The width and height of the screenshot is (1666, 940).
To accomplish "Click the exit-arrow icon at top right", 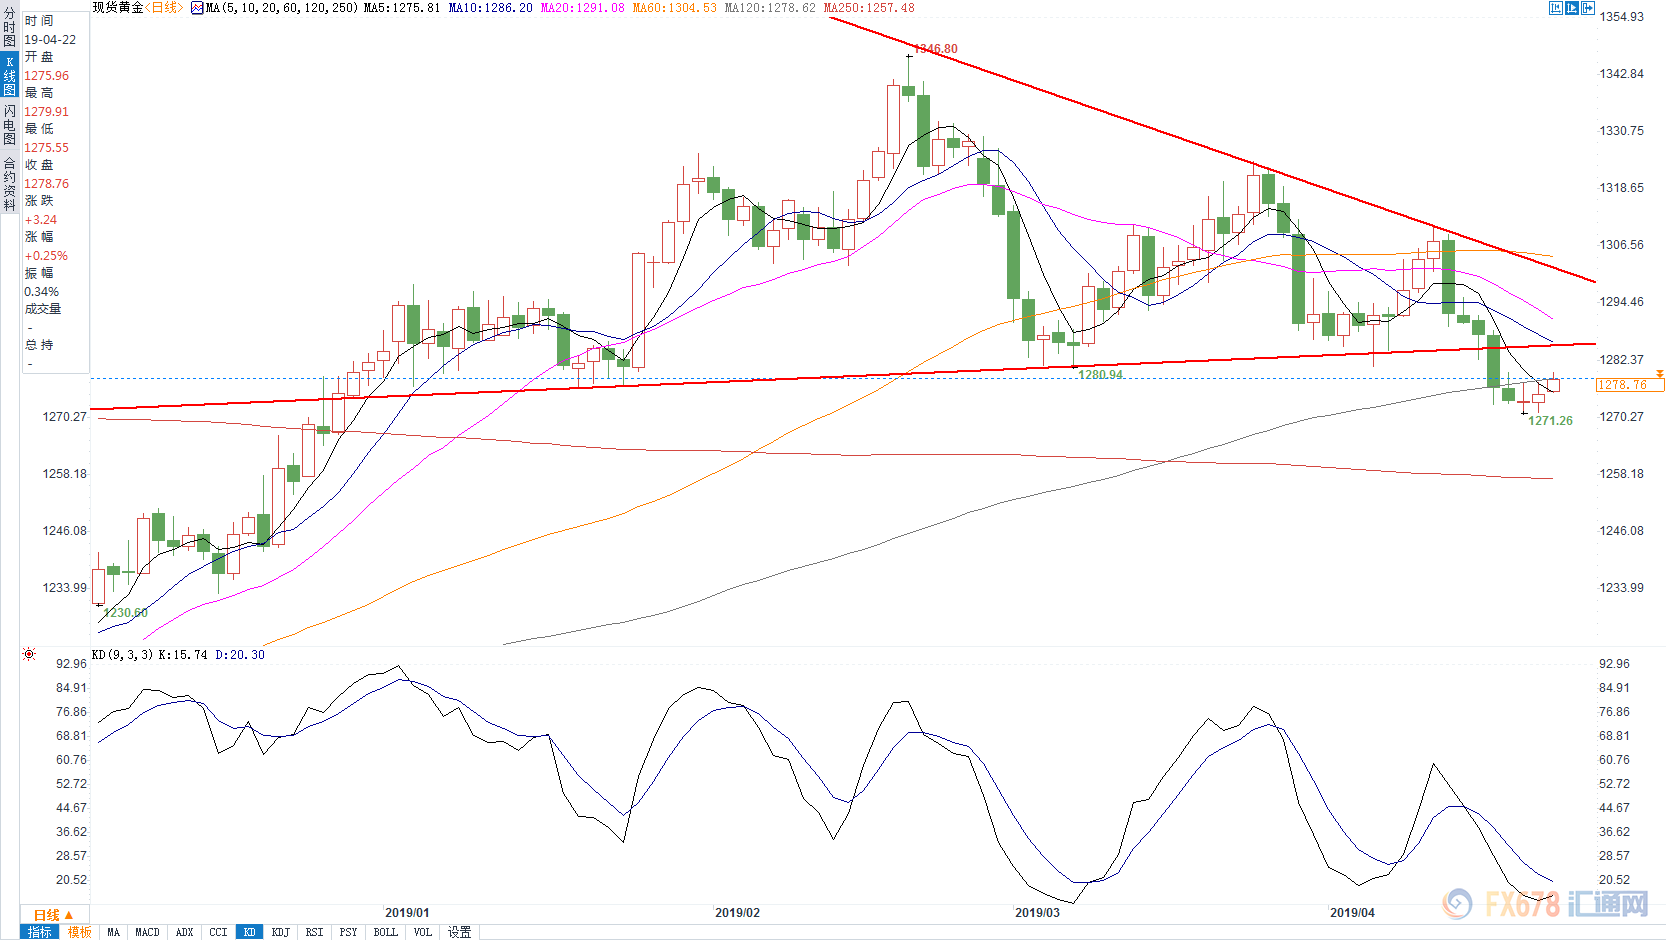I will [x=1588, y=8].
